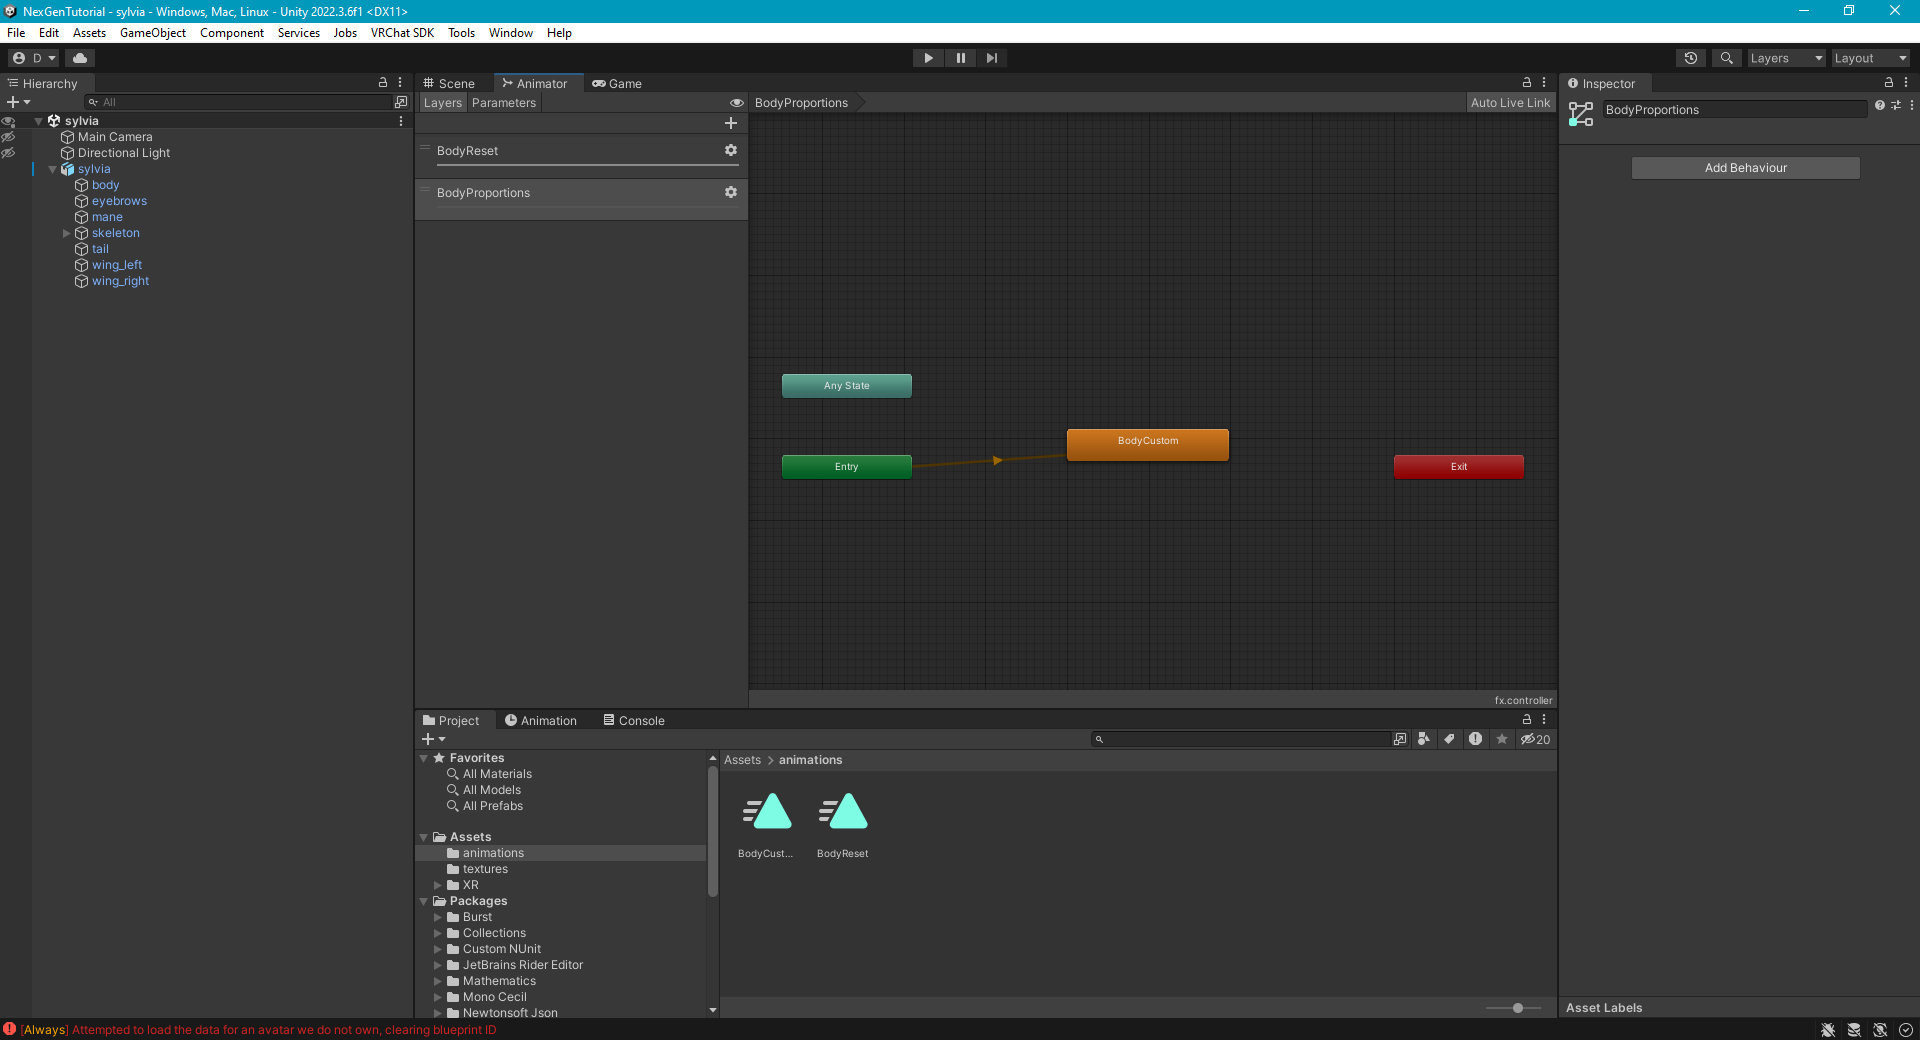Collapse the Packages foldout
This screenshot has height=1040, width=1920.
[x=424, y=901]
